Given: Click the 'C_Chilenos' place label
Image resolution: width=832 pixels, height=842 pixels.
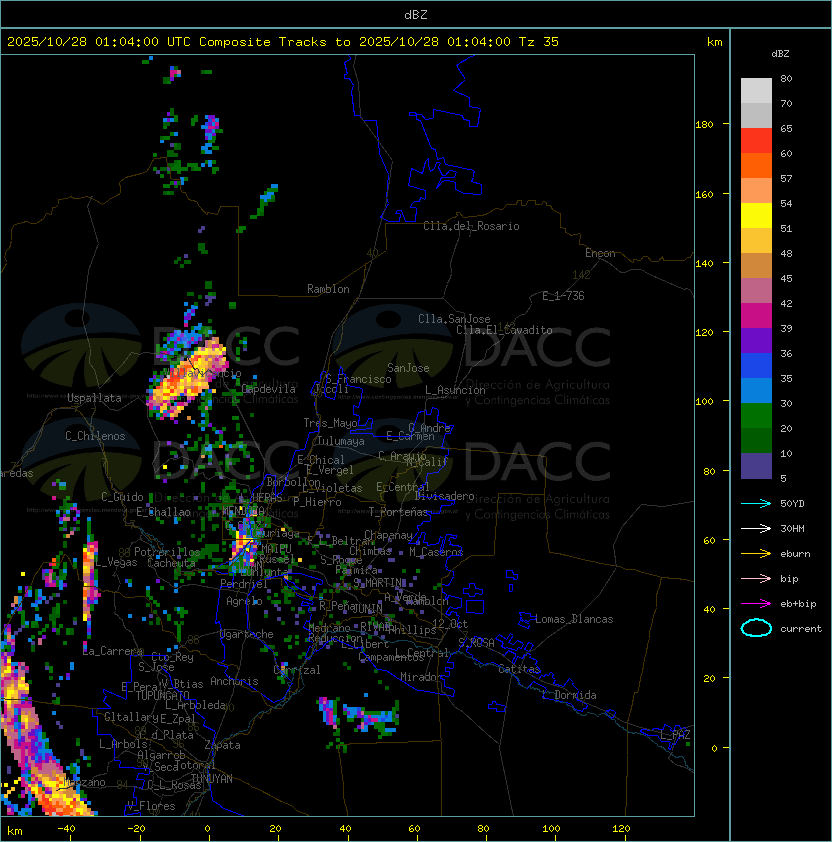Looking at the screenshot, I should pyautogui.click(x=95, y=436).
